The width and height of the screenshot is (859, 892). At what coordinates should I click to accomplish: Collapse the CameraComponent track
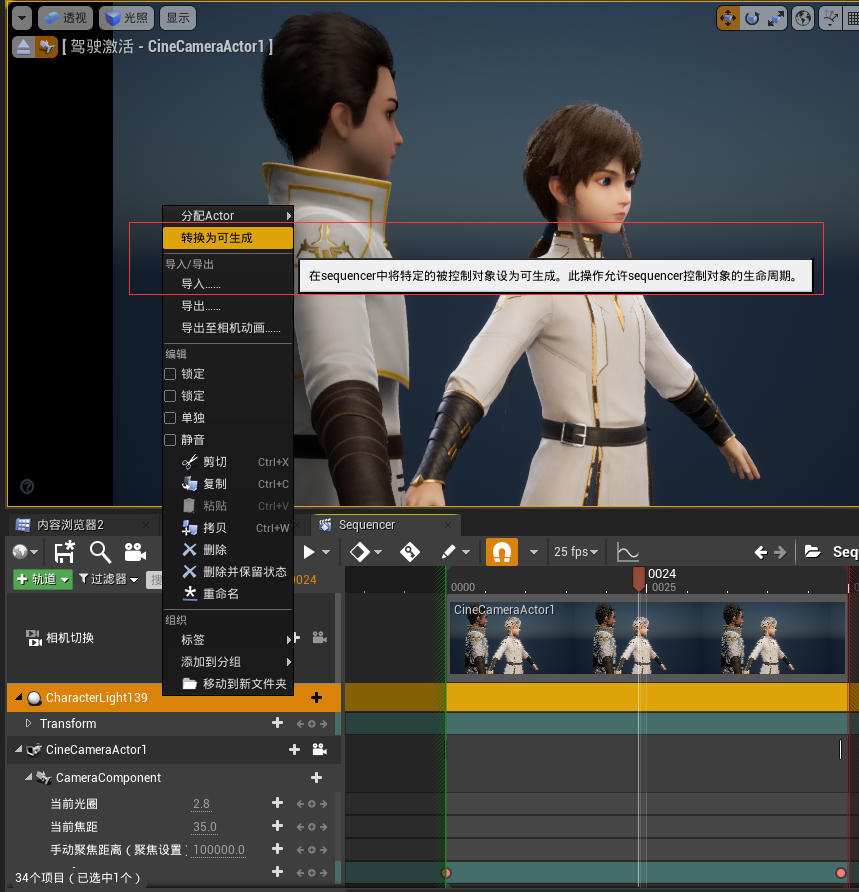point(29,777)
